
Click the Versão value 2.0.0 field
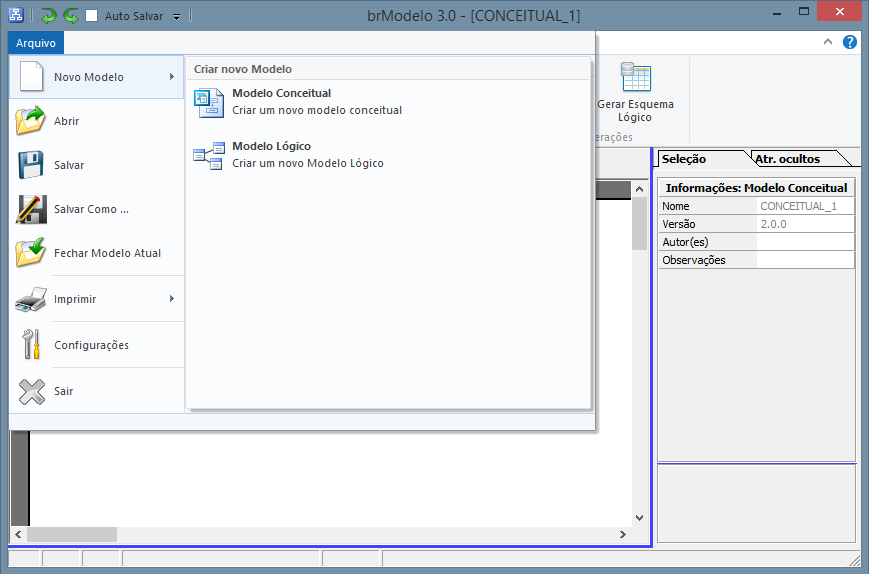805,224
